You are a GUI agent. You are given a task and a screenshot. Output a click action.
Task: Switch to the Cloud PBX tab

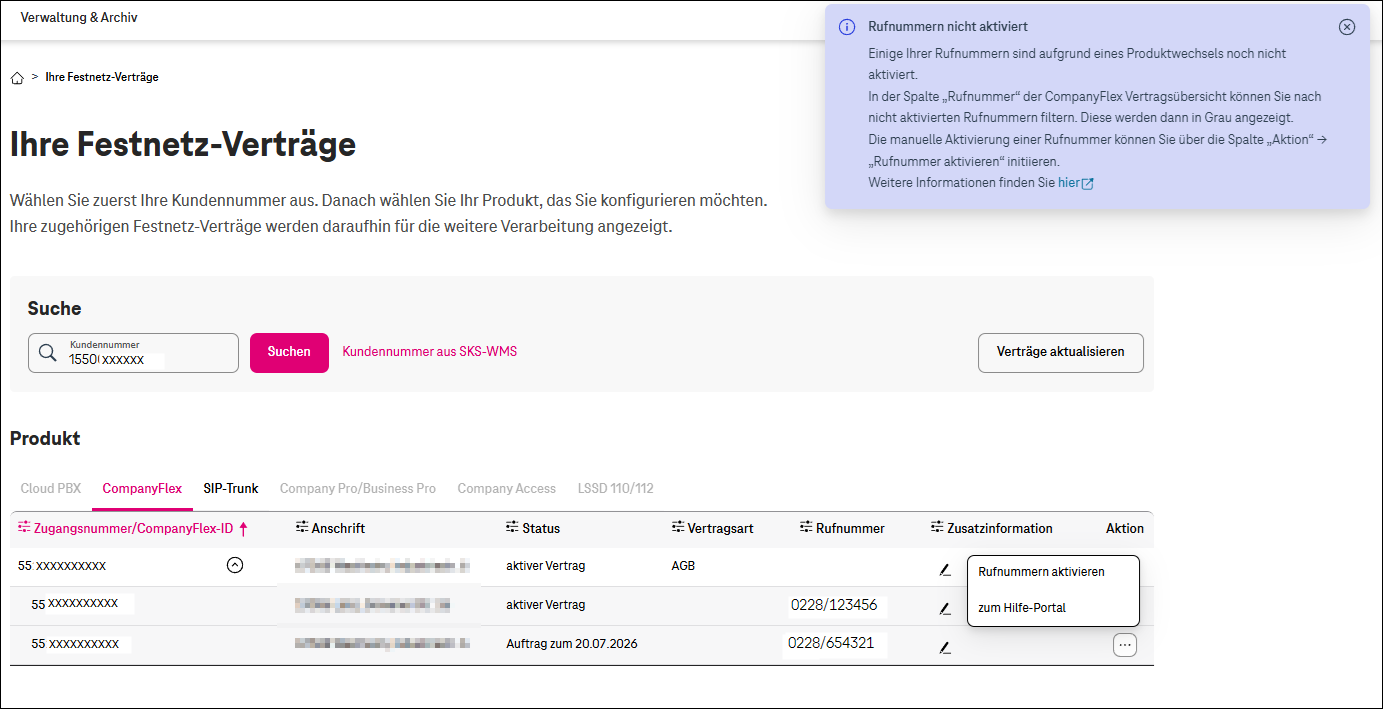click(51, 489)
